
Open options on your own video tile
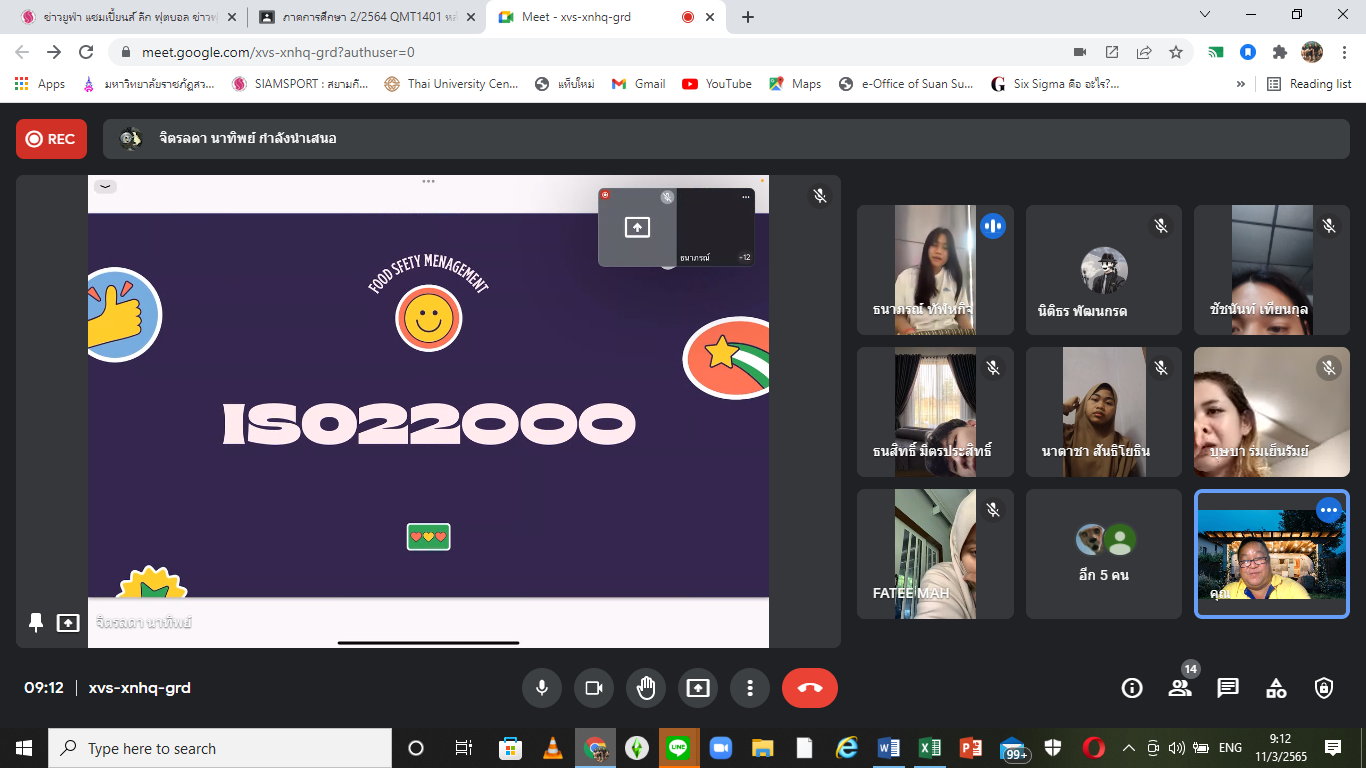click(1328, 510)
